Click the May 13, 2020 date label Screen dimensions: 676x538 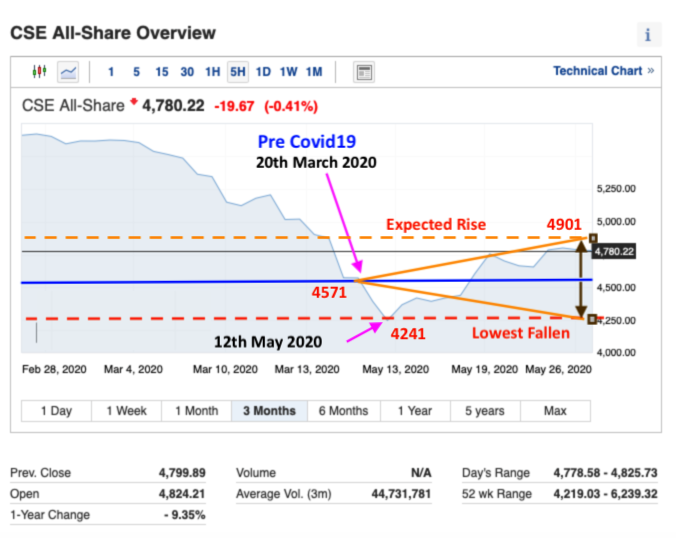(x=396, y=369)
